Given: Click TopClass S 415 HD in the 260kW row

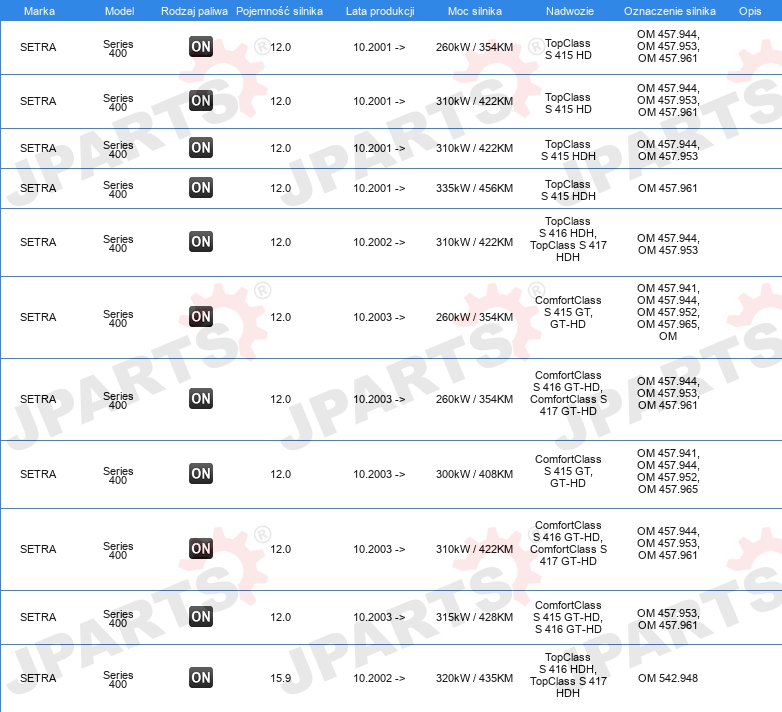Looking at the screenshot, I should pyautogui.click(x=568, y=49).
